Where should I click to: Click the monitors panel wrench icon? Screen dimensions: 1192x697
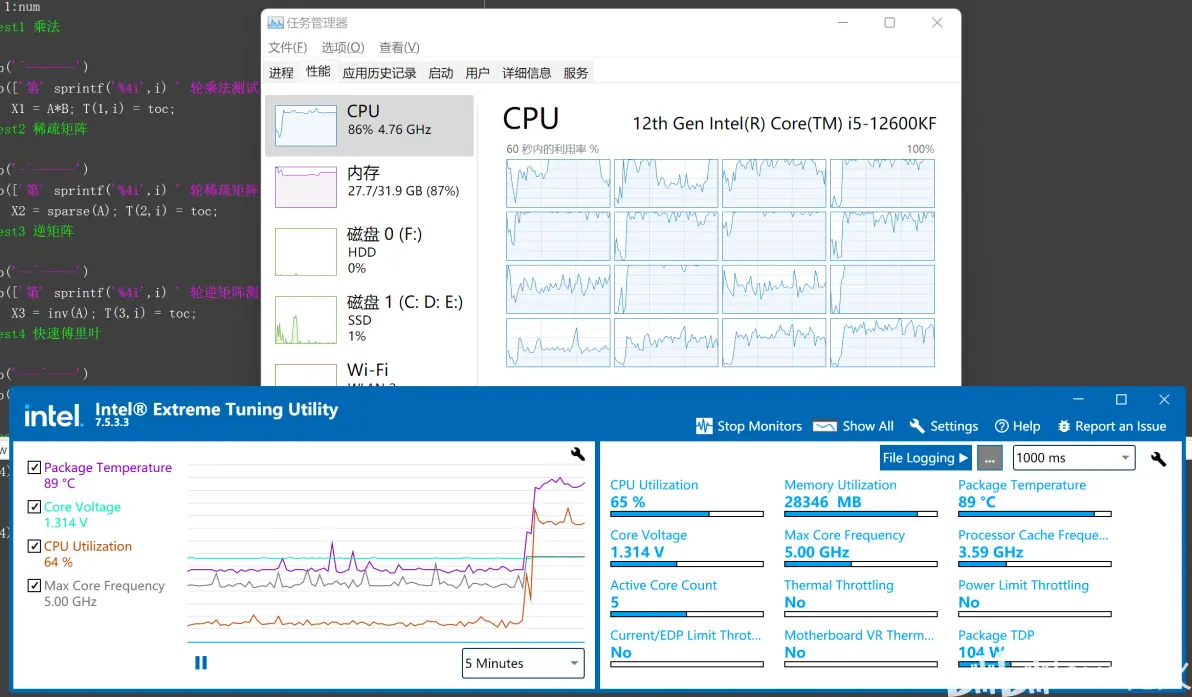1158,458
